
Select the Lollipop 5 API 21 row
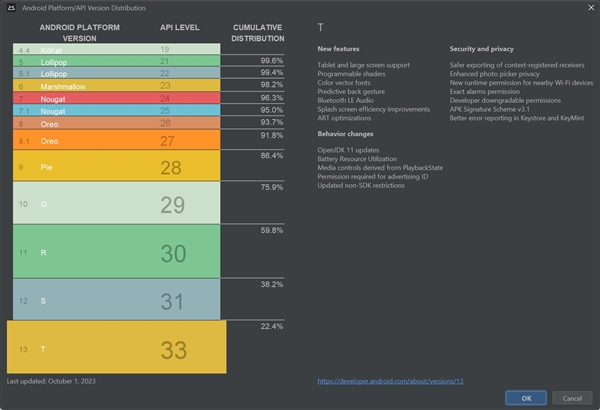117,61
